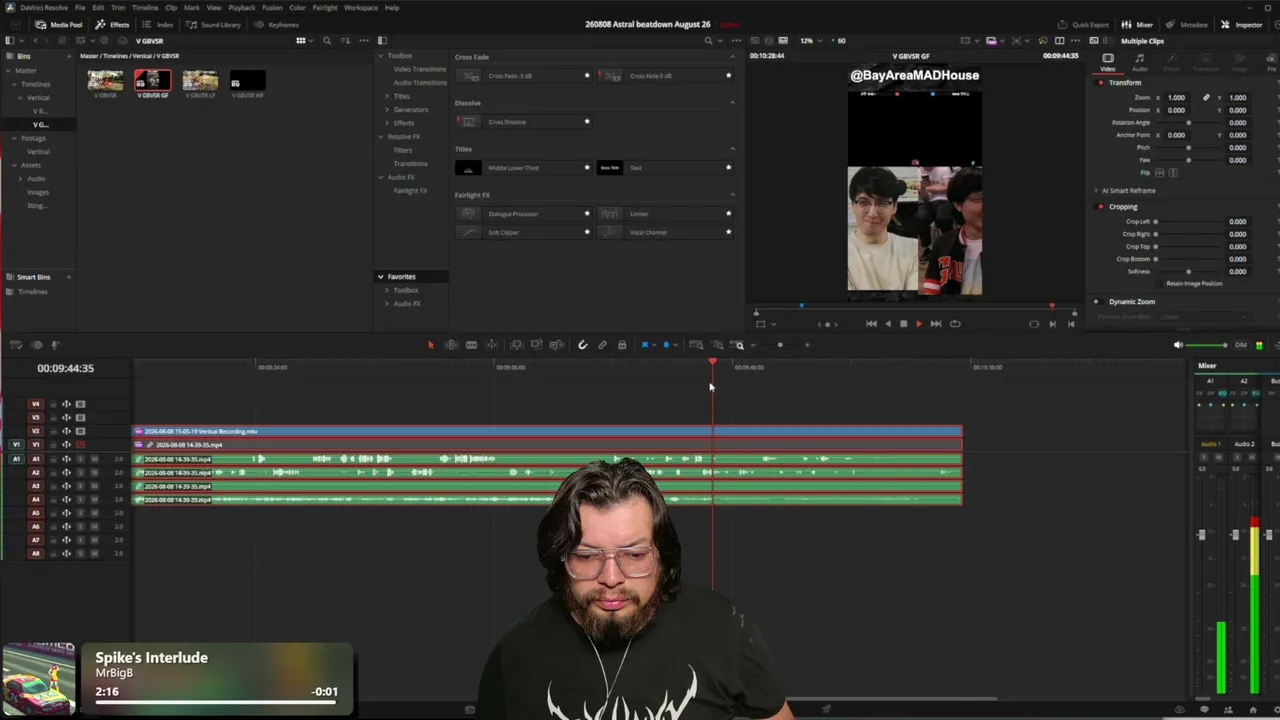Open the Media Pool view mode dropdown
This screenshot has width=1280, height=720.
(303, 41)
